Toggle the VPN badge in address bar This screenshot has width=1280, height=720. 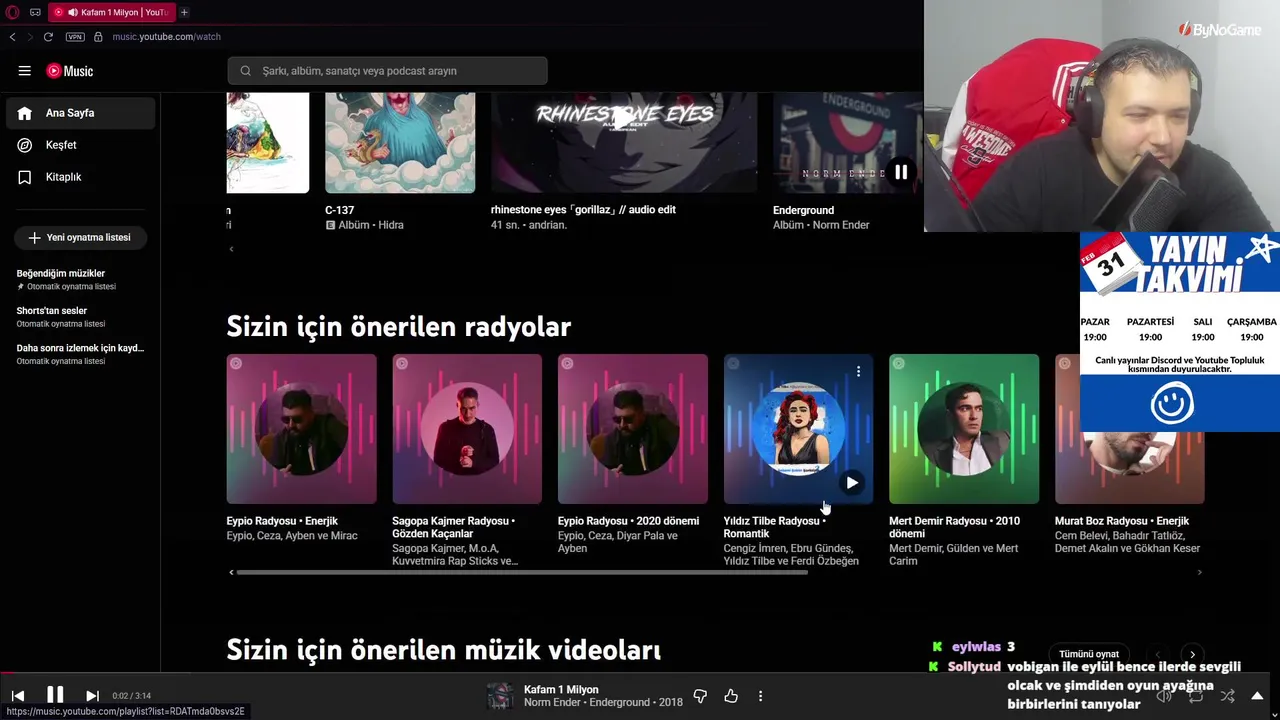[75, 37]
